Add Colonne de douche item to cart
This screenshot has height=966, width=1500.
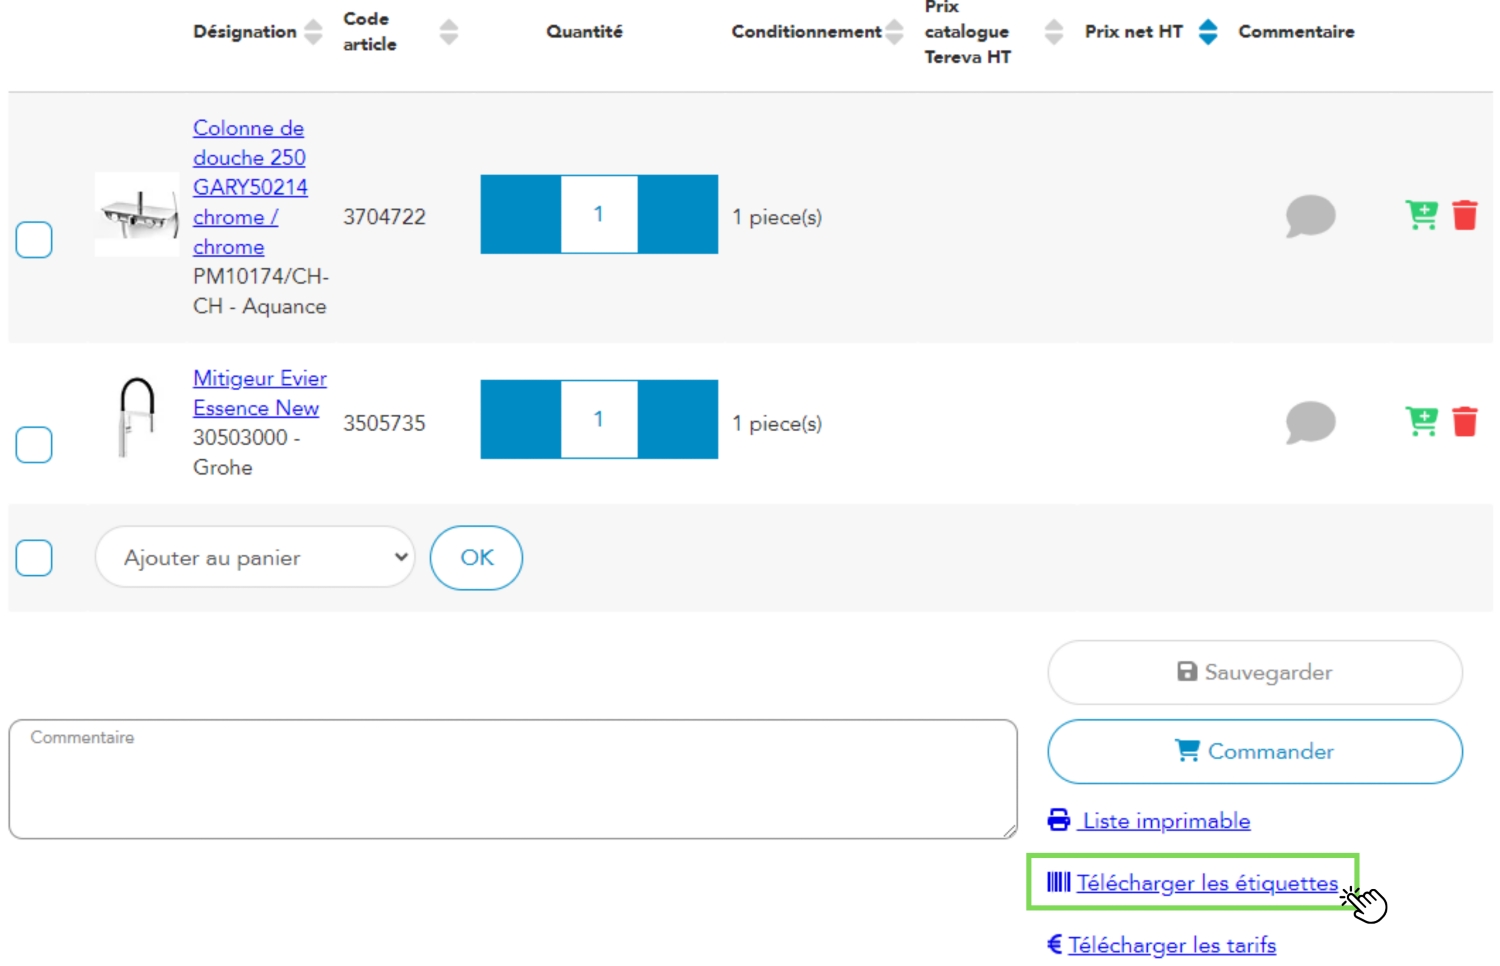1421,215
